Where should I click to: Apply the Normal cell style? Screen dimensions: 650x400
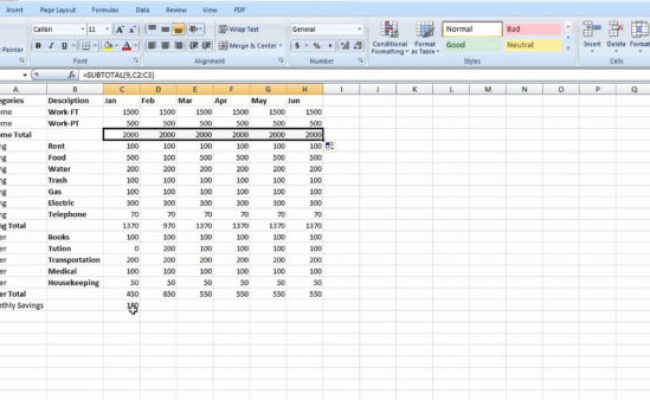[472, 29]
